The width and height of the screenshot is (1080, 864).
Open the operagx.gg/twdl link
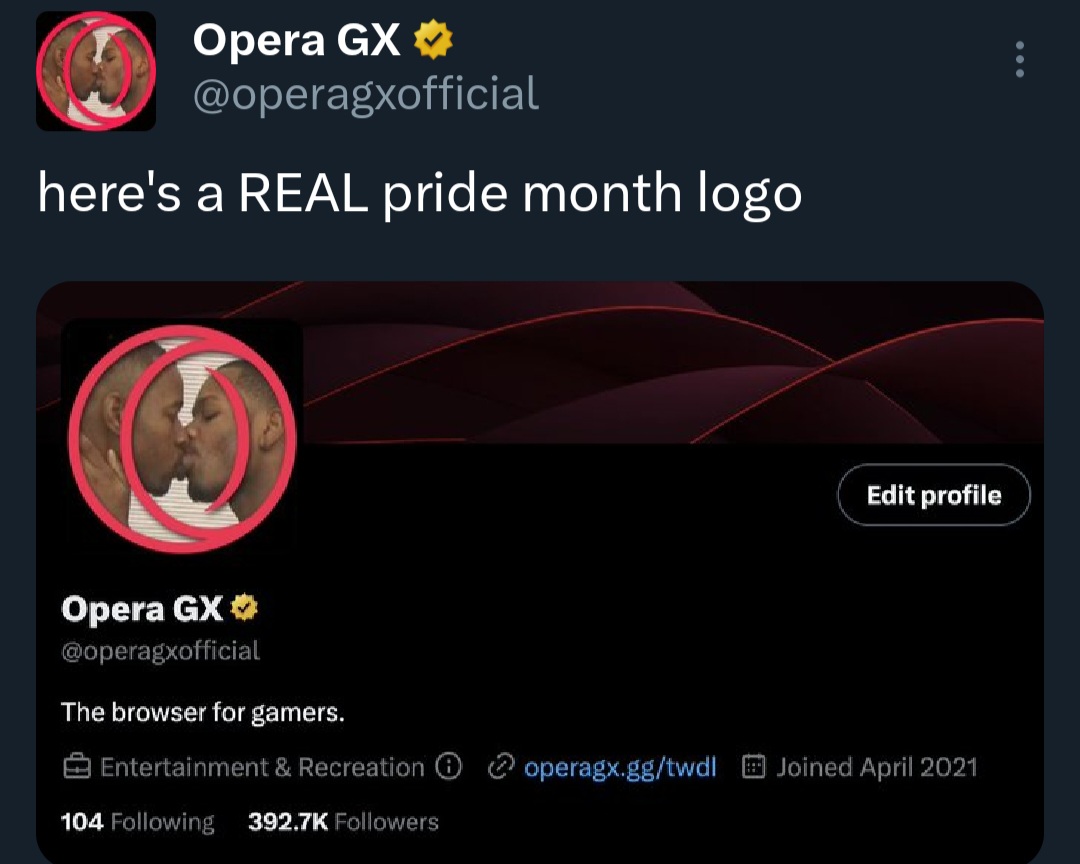(620, 768)
